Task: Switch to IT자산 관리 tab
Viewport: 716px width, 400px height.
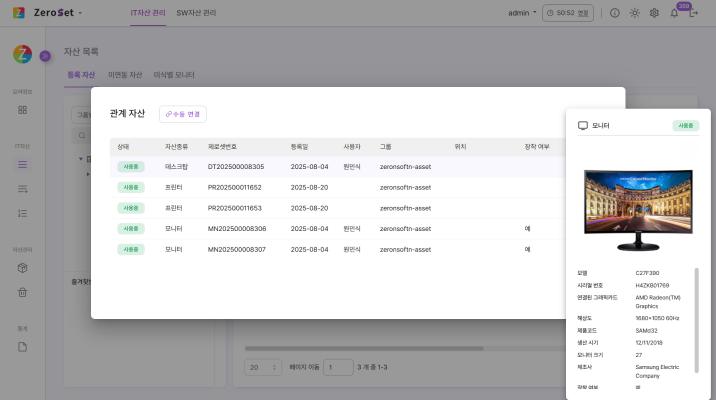Action: coord(148,13)
